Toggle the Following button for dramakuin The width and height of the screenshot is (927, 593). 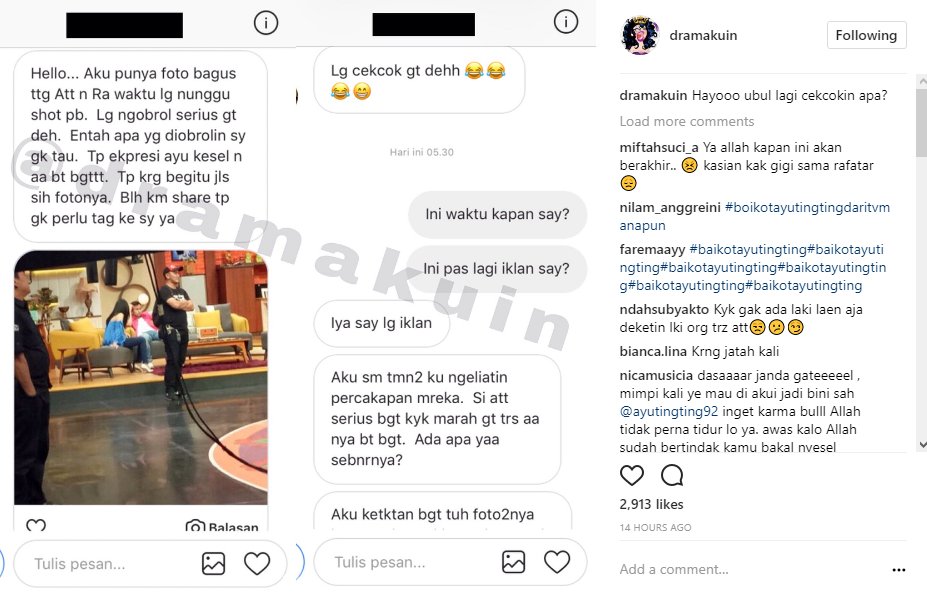click(x=866, y=35)
